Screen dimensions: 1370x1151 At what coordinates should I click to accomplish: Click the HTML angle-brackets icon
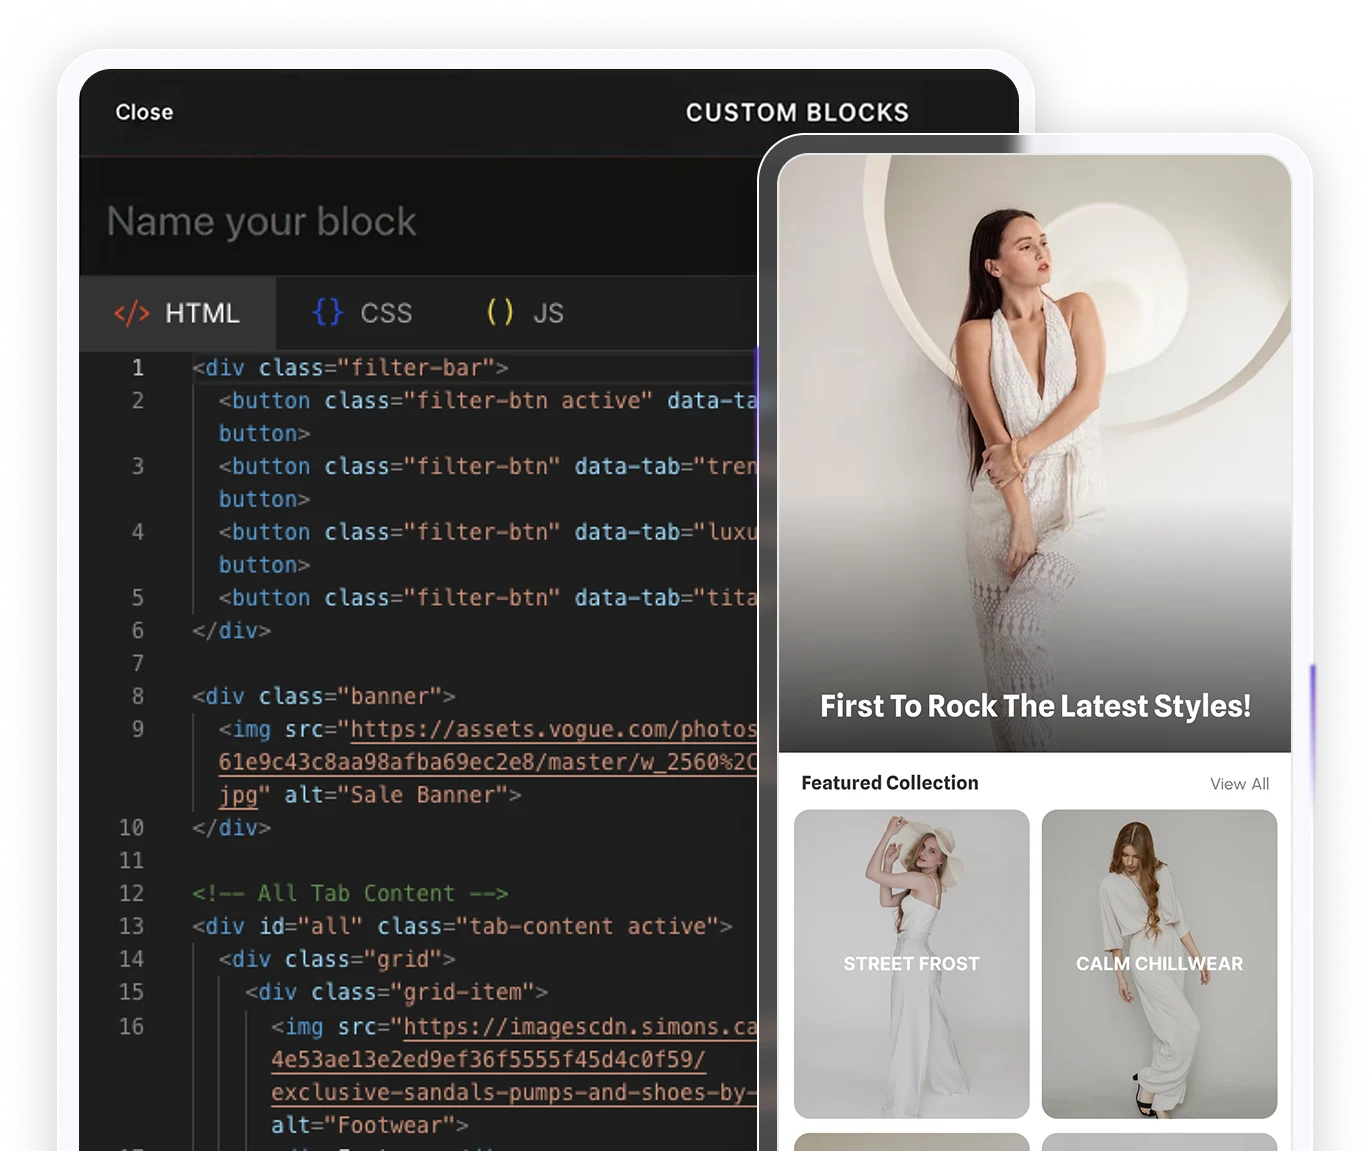coord(131,313)
